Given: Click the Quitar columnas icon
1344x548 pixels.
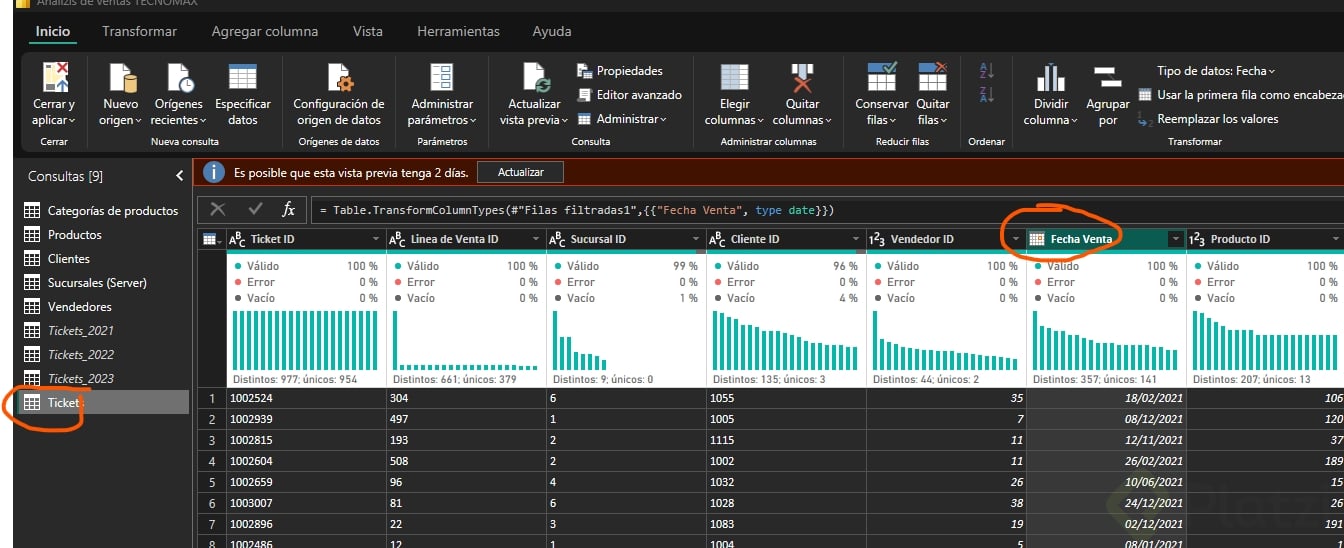Looking at the screenshot, I should pyautogui.click(x=802, y=78).
